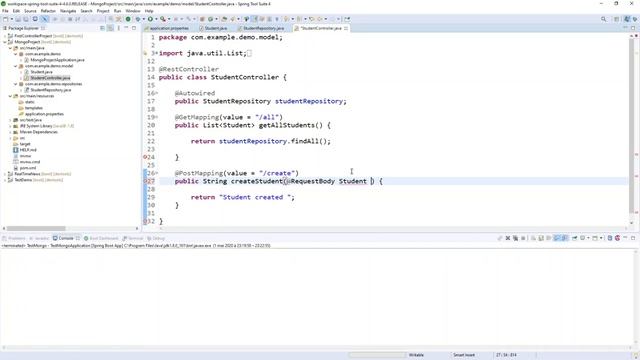640x360 pixels.
Task: Minimize the Package Explorer panel
Action: 126,28
